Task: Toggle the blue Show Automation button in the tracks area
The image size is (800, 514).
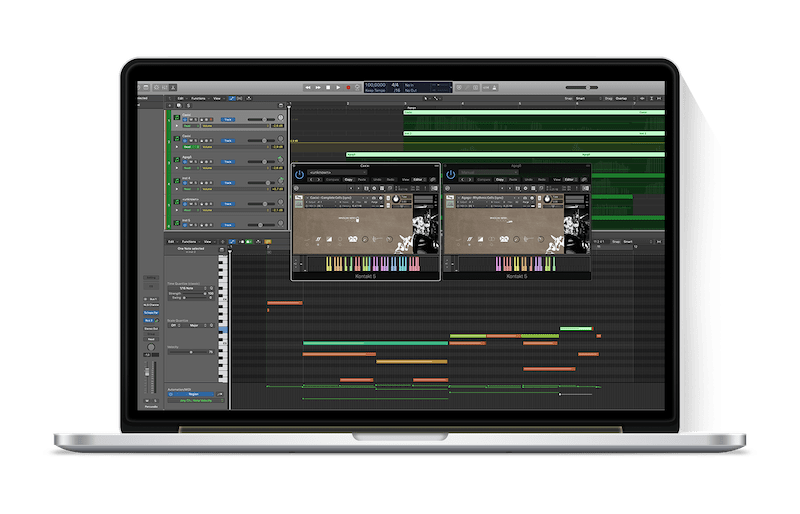Action: coord(232,99)
